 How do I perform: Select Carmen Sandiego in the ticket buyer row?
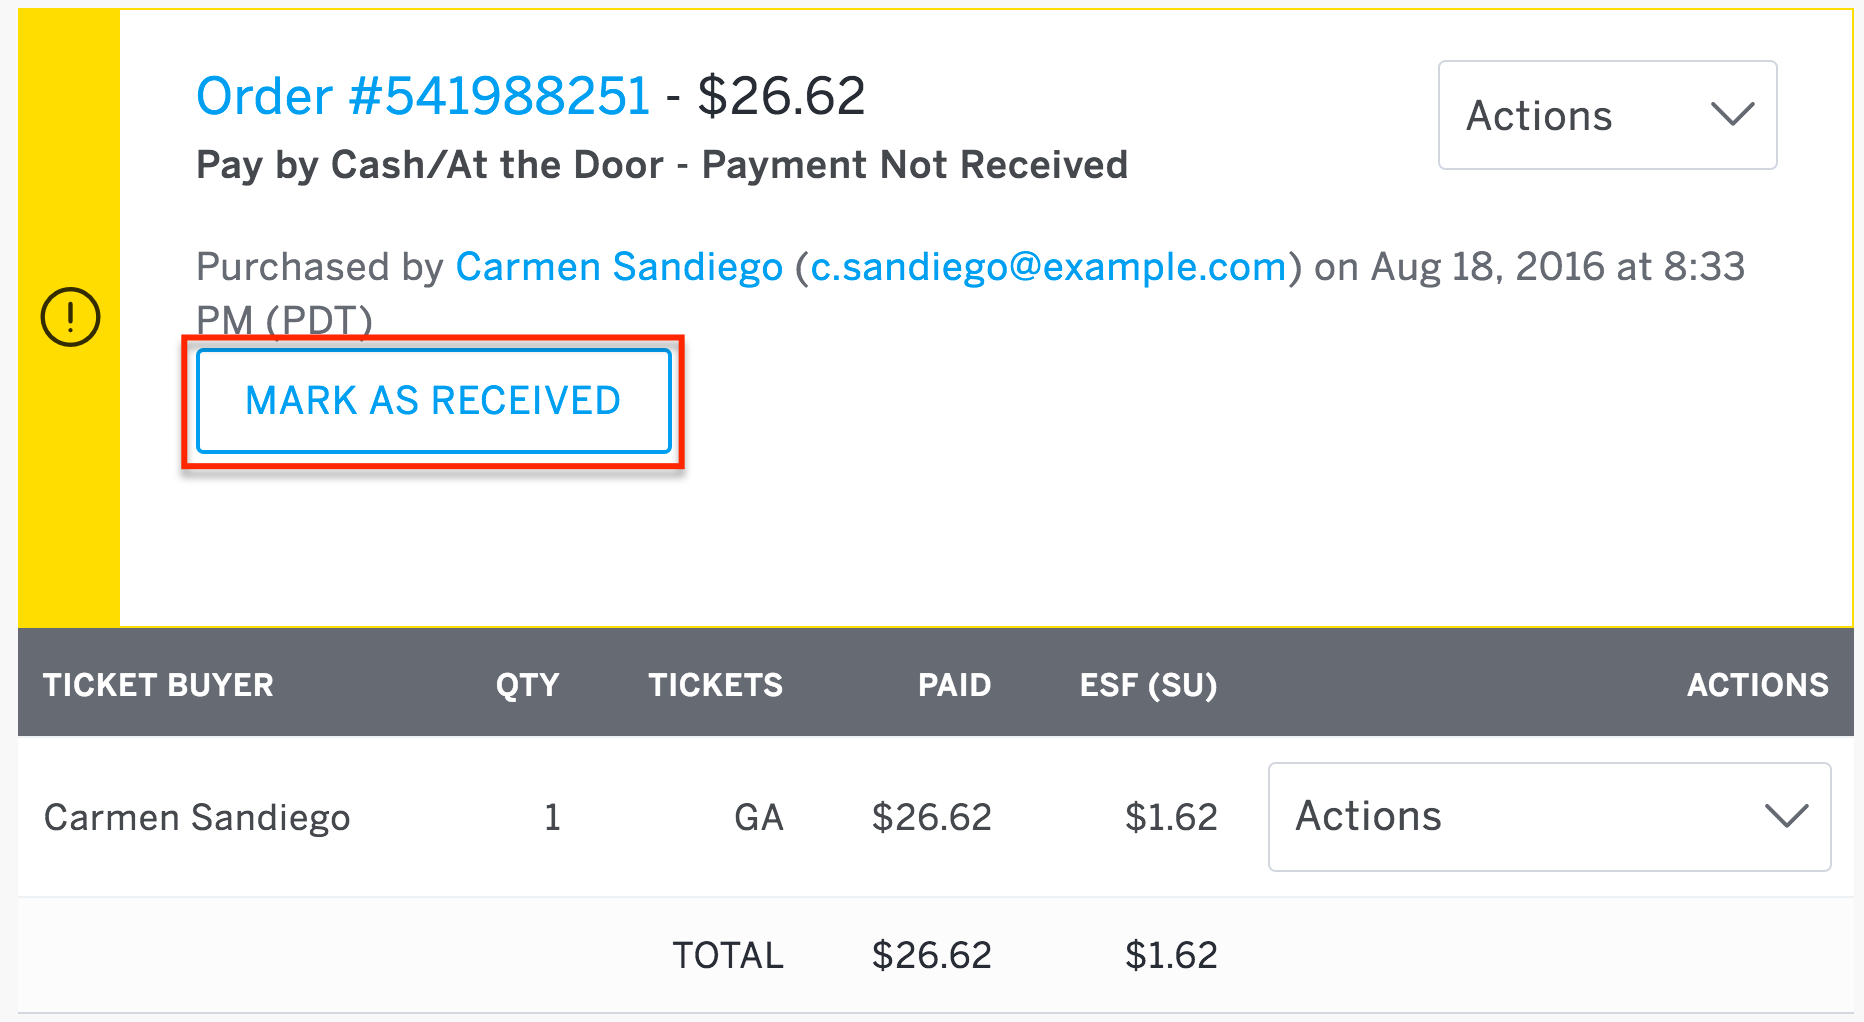point(197,818)
